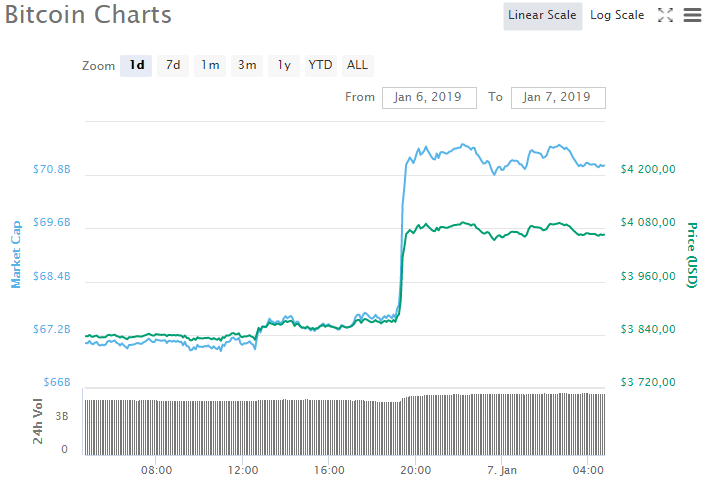Set zoom to 3m
The height and width of the screenshot is (483, 707).
247,65
